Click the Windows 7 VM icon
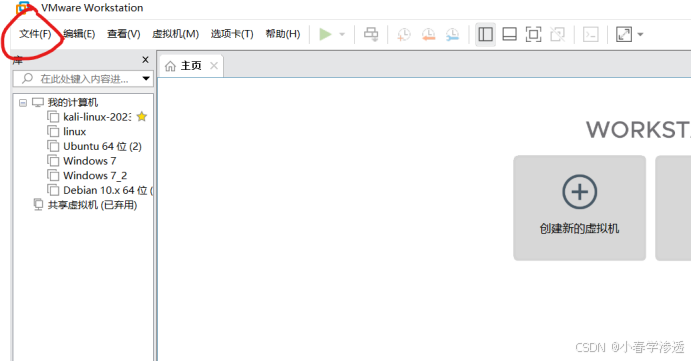Viewport: 692px width, 361px height. pos(53,161)
